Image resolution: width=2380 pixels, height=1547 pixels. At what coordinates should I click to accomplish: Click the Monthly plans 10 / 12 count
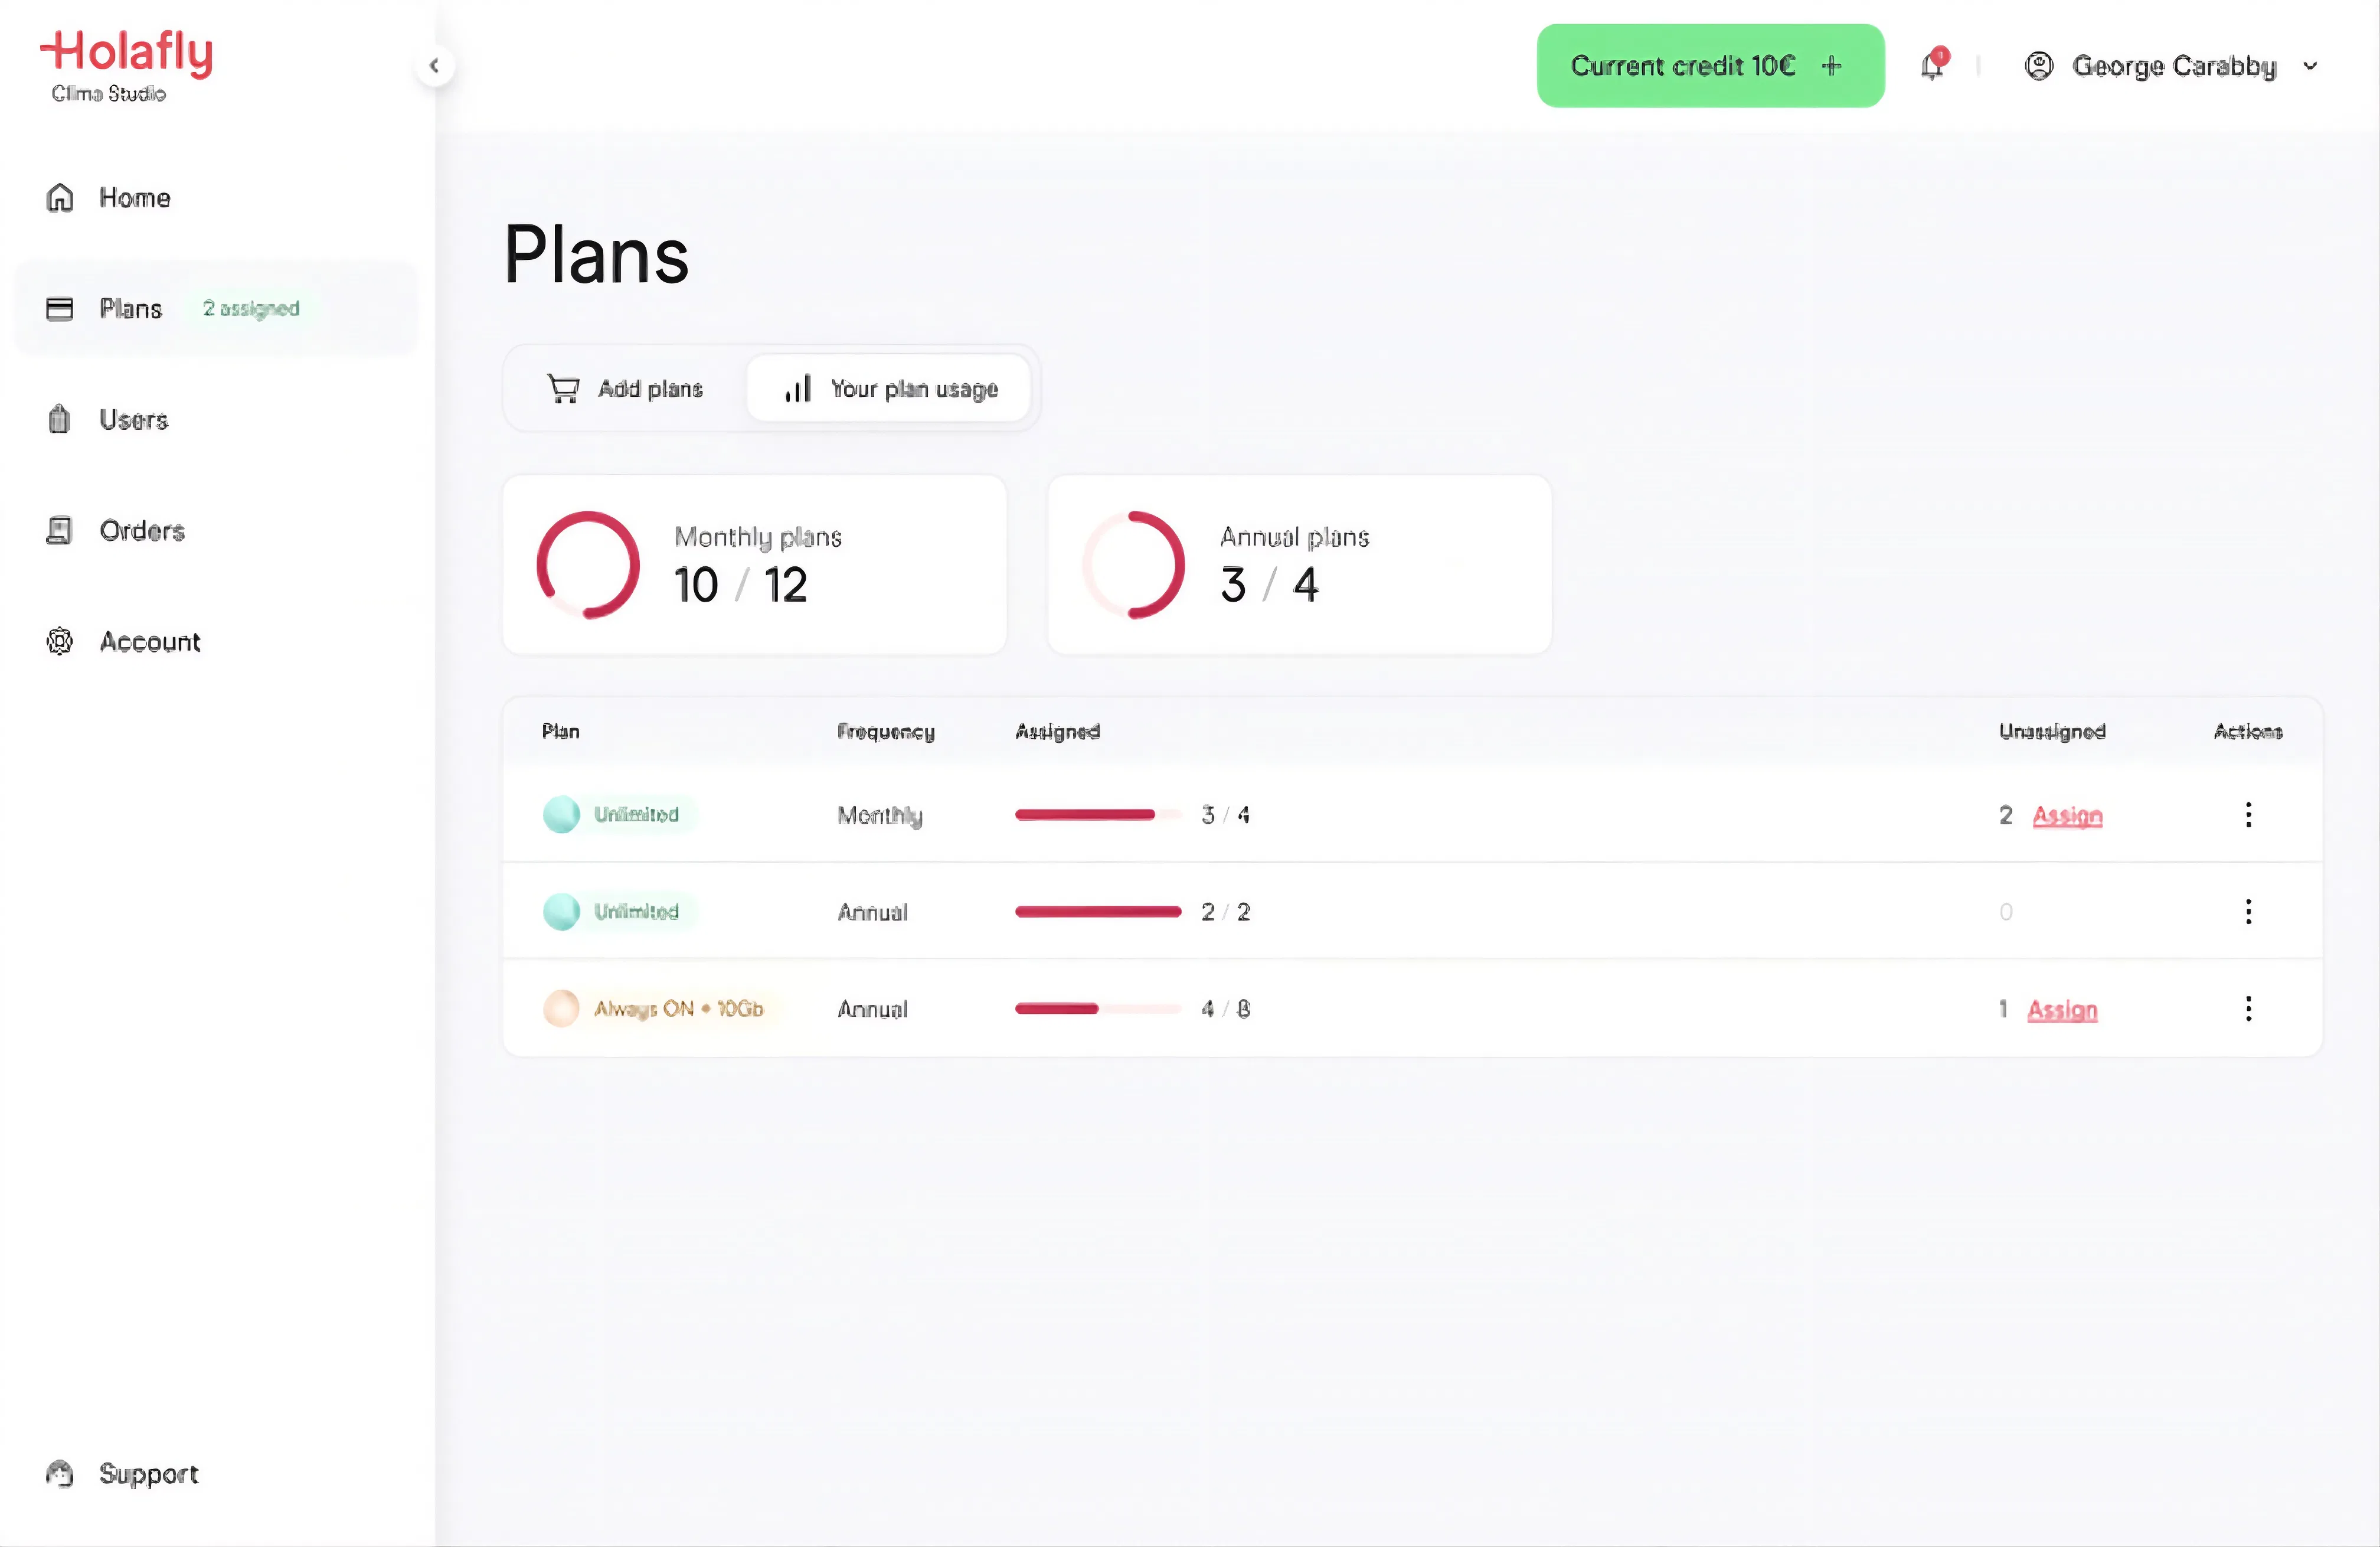(741, 585)
